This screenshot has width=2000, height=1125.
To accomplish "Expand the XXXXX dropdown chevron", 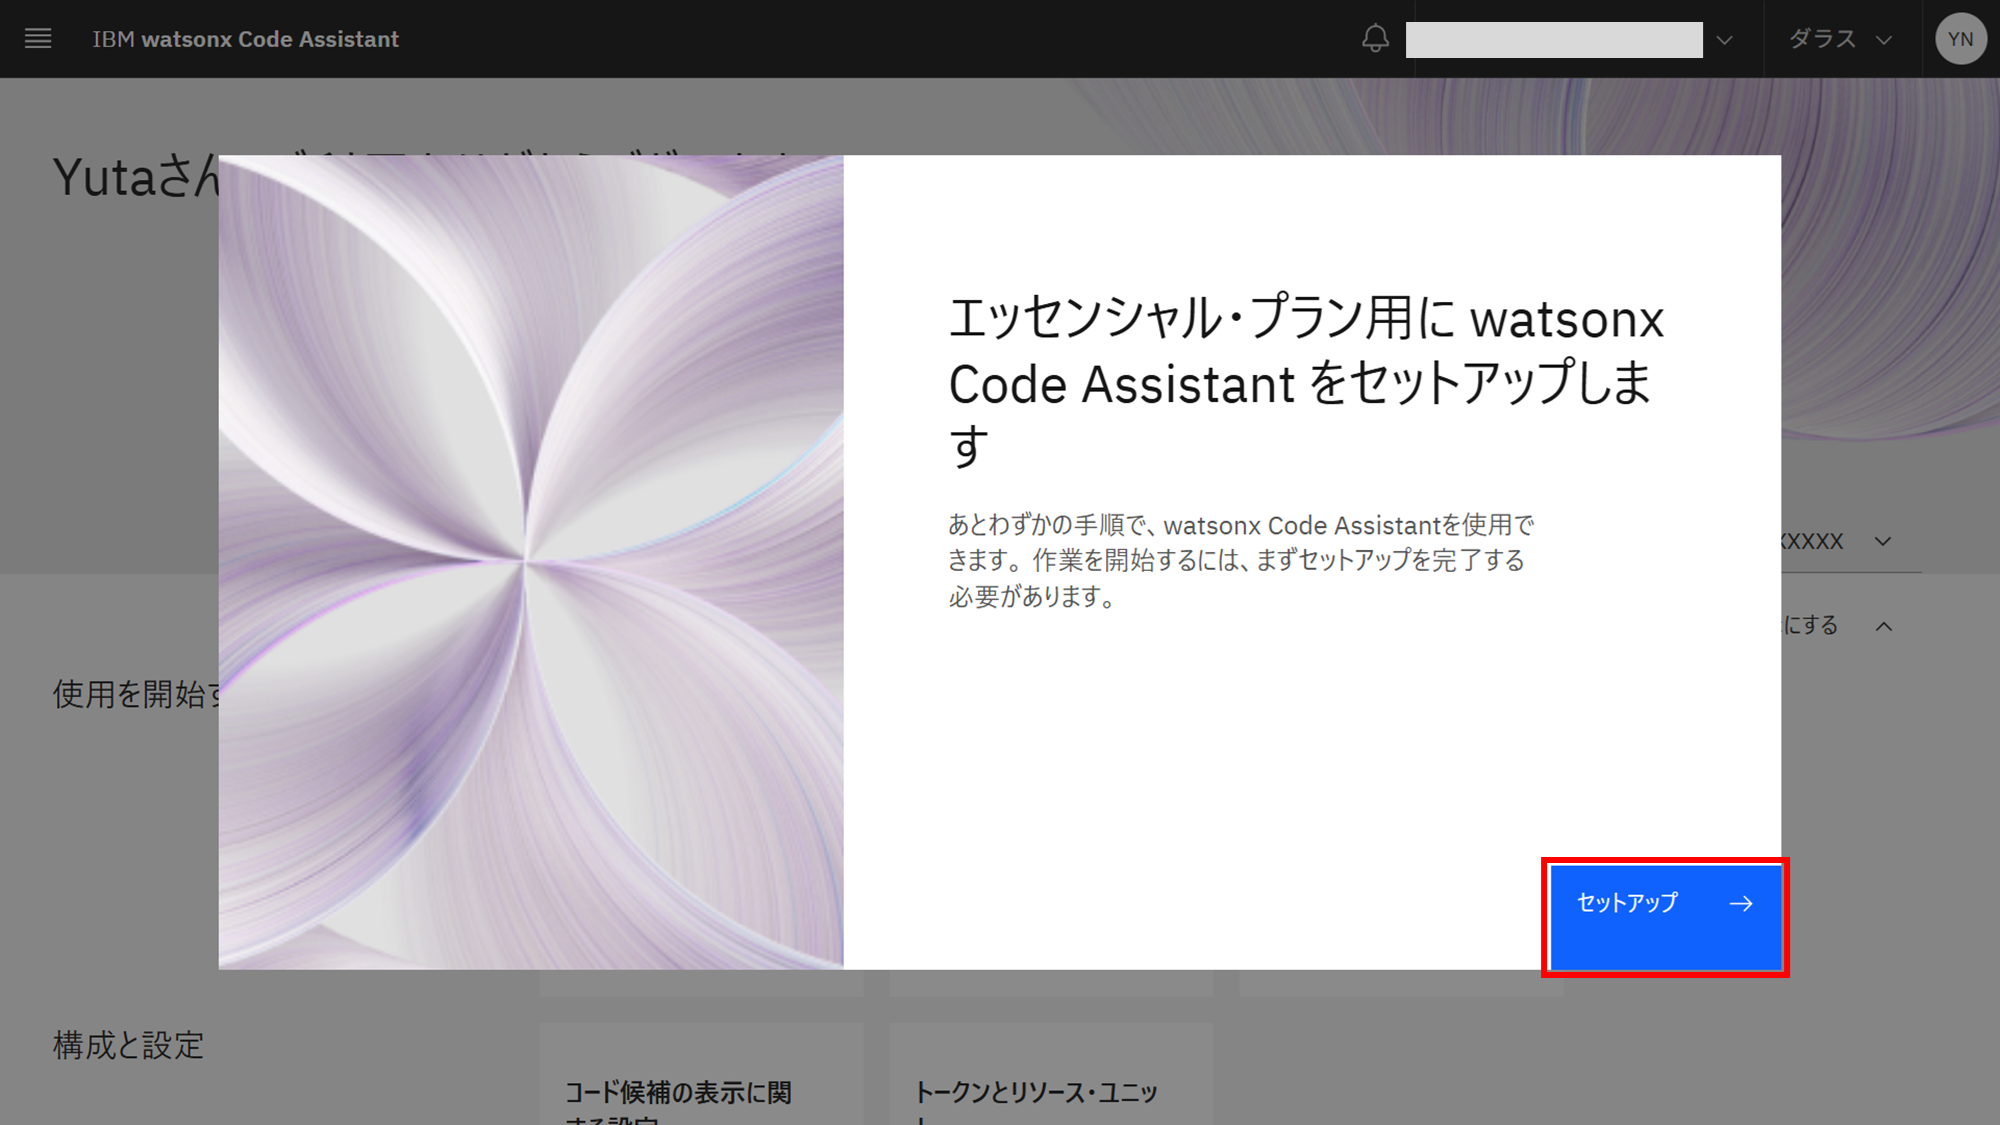I will (1883, 541).
